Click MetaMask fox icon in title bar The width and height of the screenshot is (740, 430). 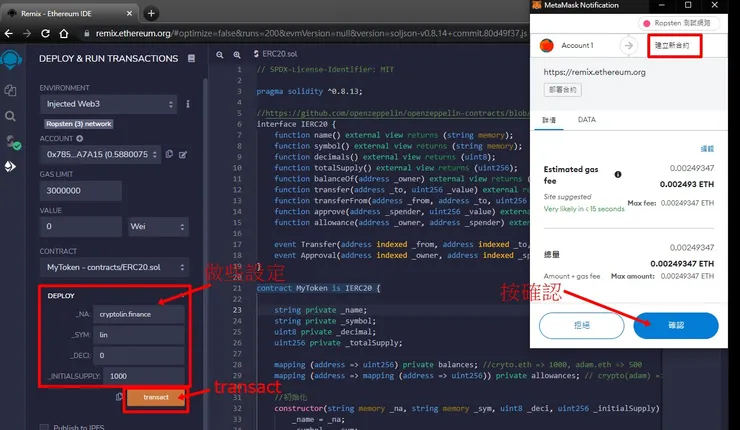(x=537, y=5)
